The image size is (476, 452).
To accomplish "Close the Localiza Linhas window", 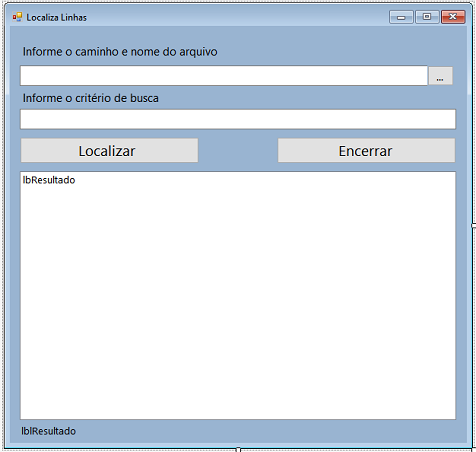I will tap(453, 17).
